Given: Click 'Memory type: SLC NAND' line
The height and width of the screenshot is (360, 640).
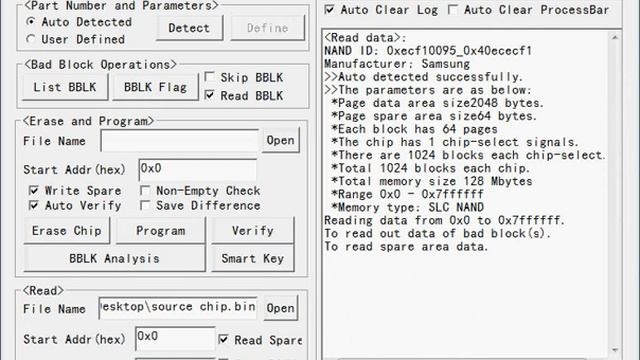Looking at the screenshot, I should pos(407,207).
